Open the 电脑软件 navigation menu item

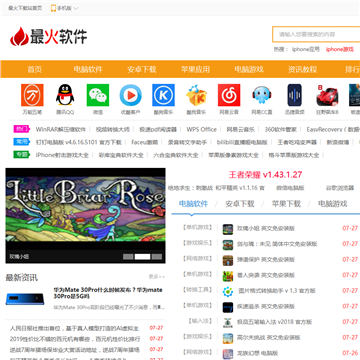88,69
